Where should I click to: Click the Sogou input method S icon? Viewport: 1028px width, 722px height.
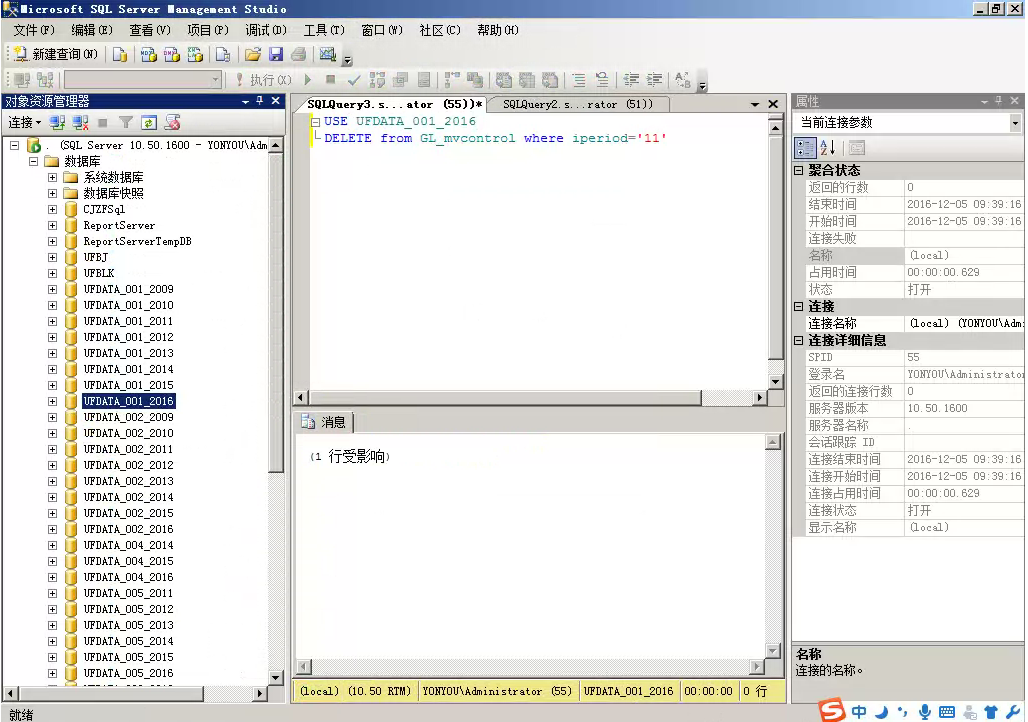(x=832, y=711)
